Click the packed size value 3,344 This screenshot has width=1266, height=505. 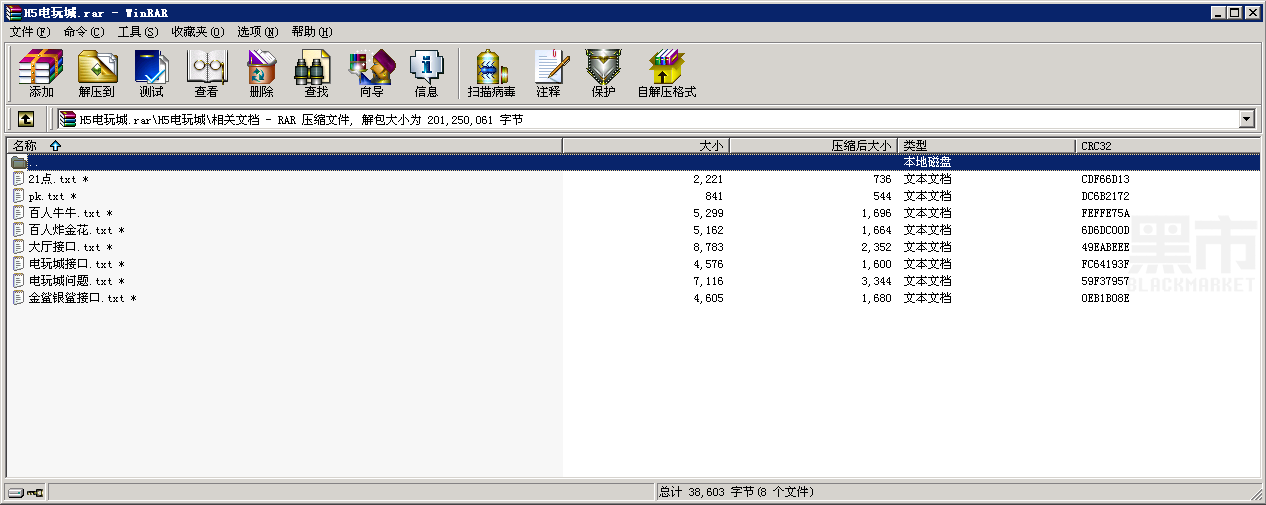point(875,281)
